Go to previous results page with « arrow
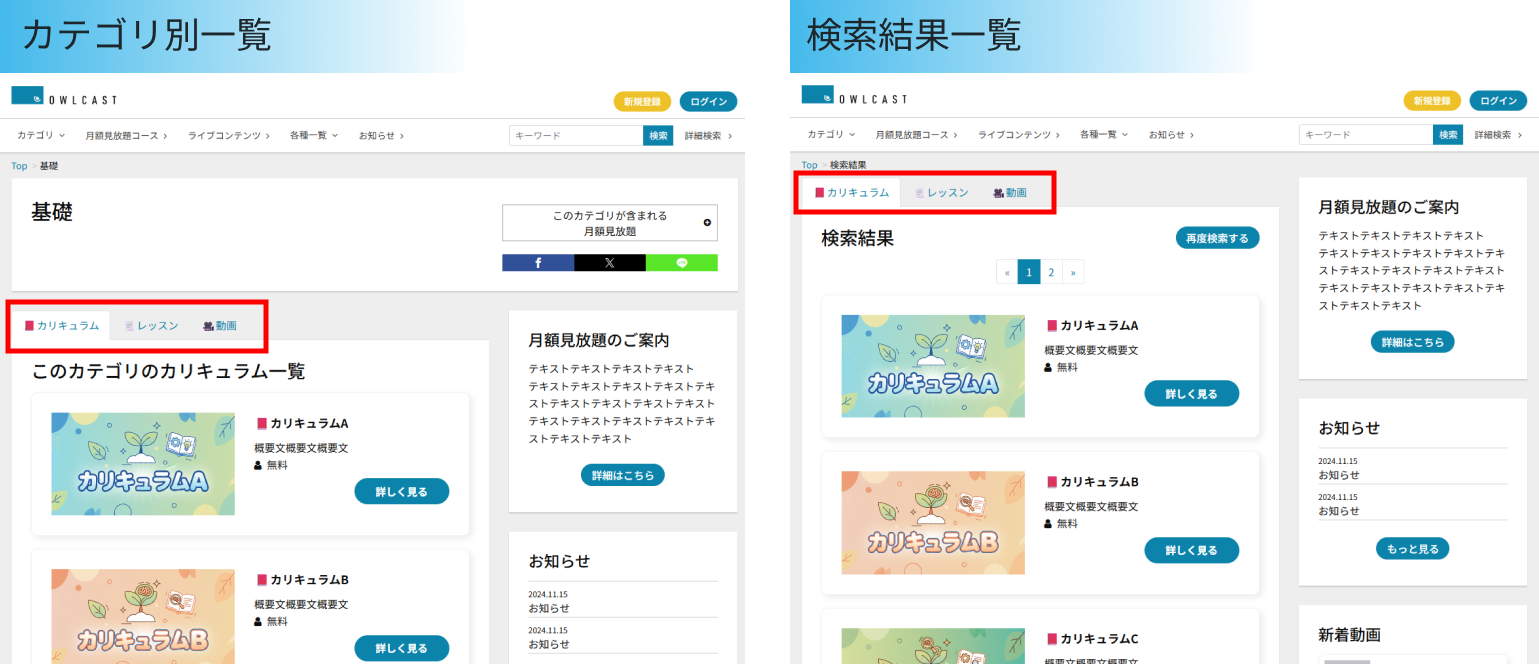Image resolution: width=1539 pixels, height=664 pixels. [x=1007, y=272]
